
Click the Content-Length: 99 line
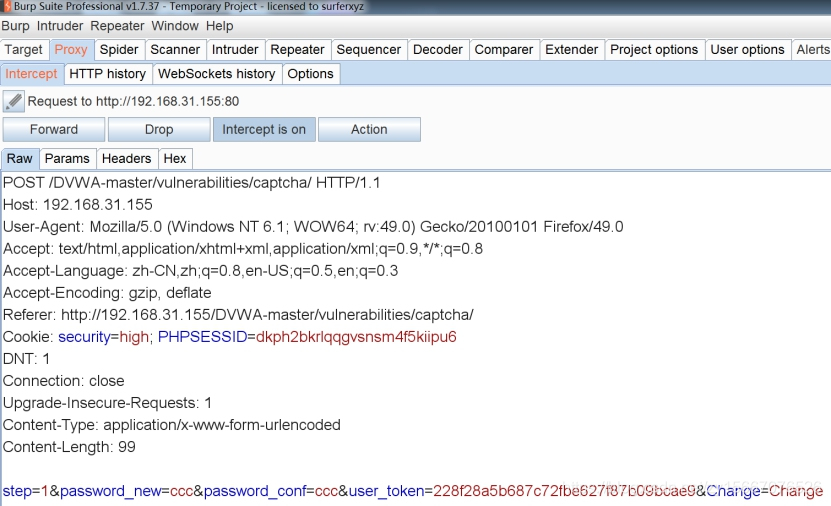(x=69, y=447)
